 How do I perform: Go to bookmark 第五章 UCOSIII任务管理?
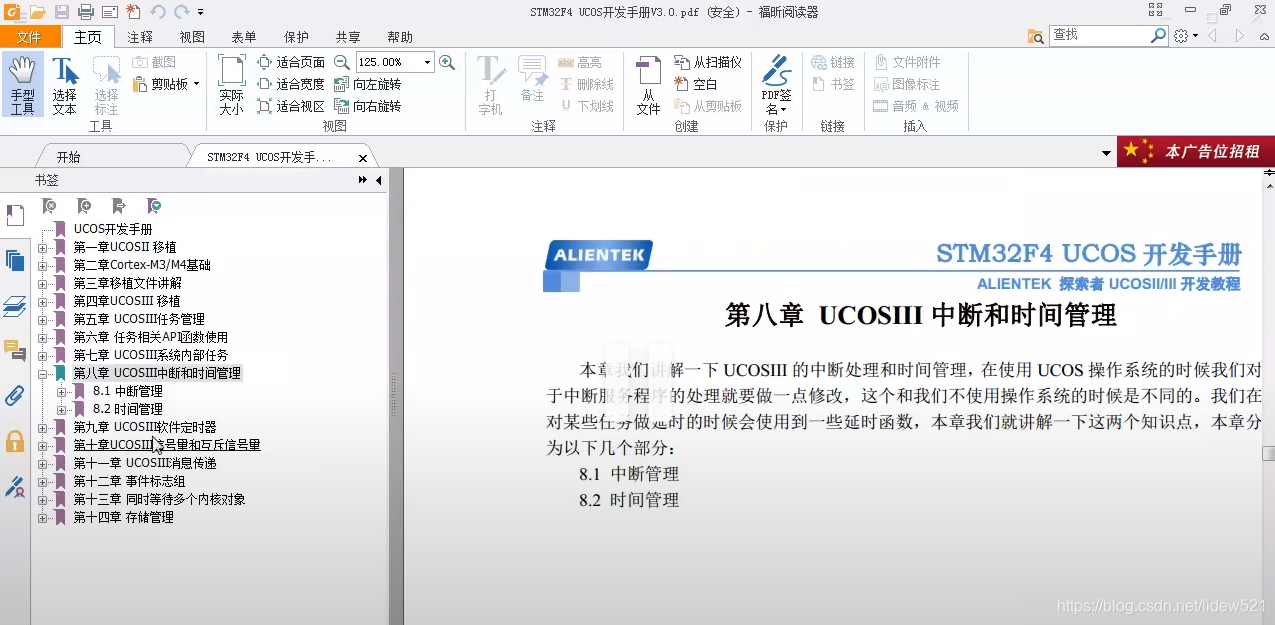click(139, 319)
